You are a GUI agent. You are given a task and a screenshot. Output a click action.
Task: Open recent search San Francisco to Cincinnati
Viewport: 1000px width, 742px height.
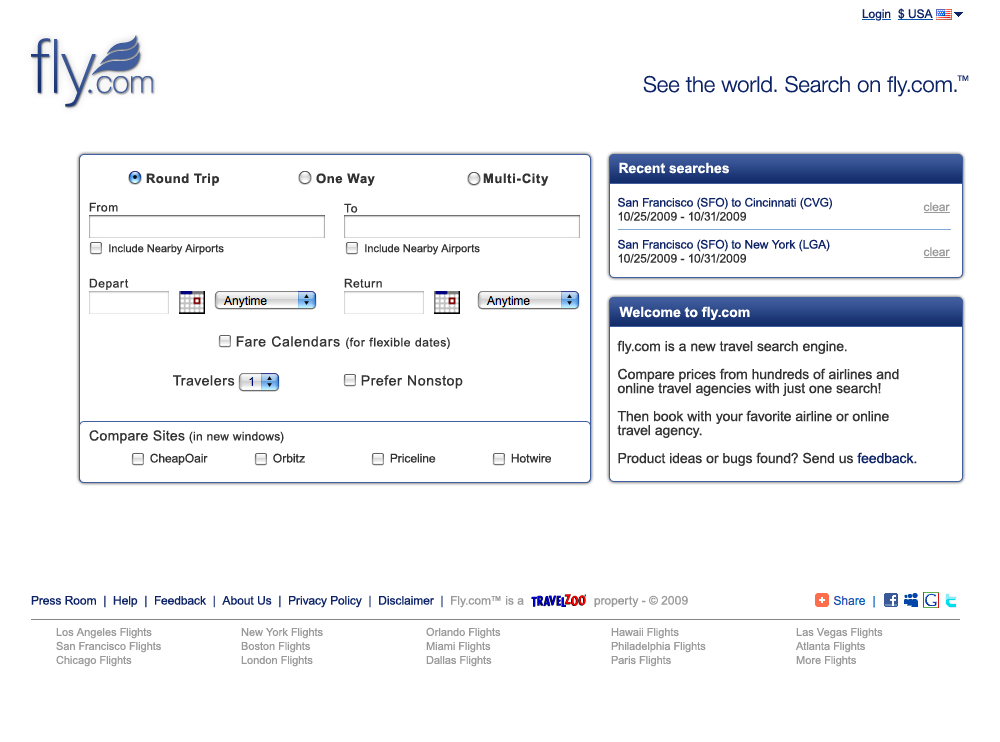tap(724, 202)
